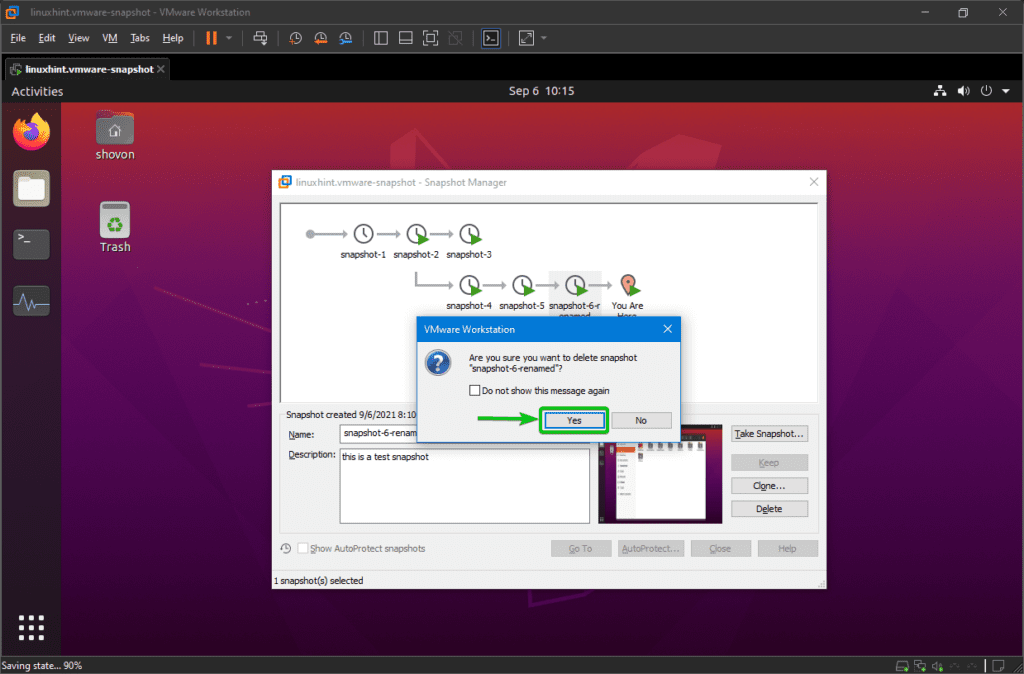
Task: Enable 'Show AutoProtect snapshots'
Action: click(303, 548)
